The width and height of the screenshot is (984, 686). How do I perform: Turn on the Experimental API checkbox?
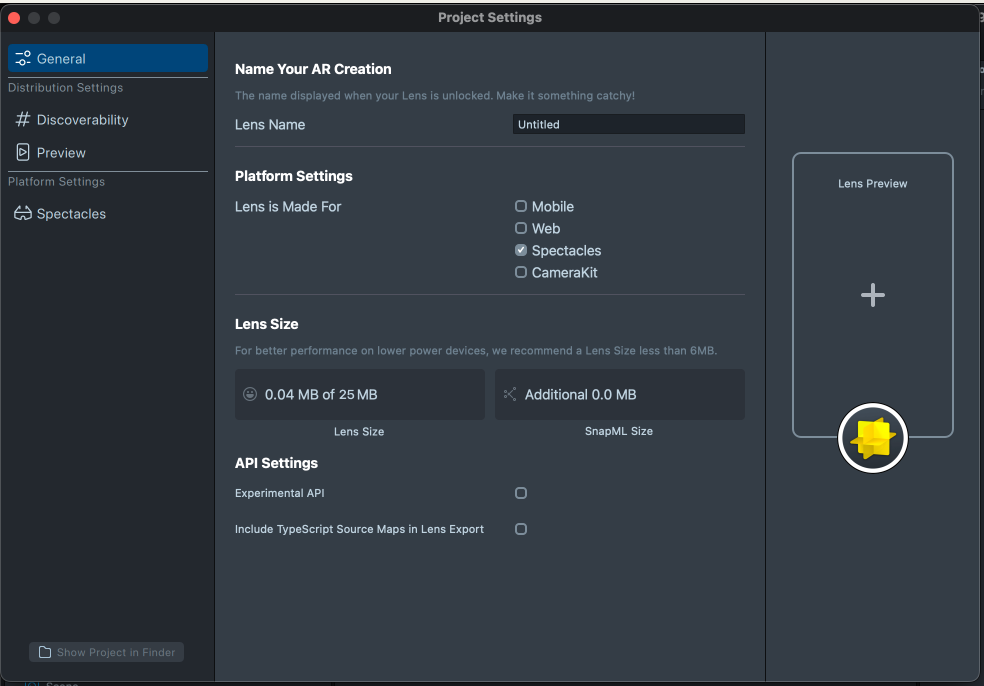click(521, 493)
